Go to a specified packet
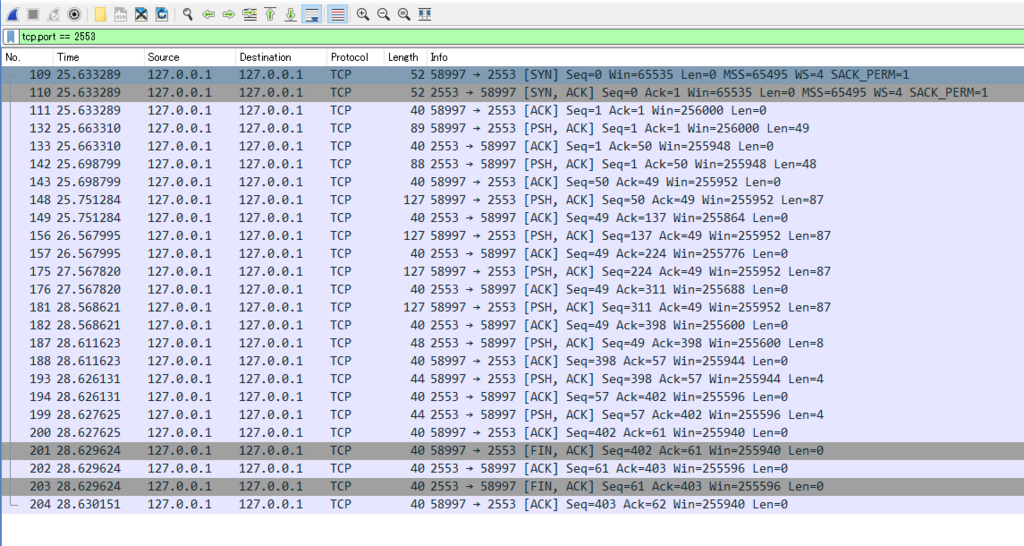 tap(249, 14)
